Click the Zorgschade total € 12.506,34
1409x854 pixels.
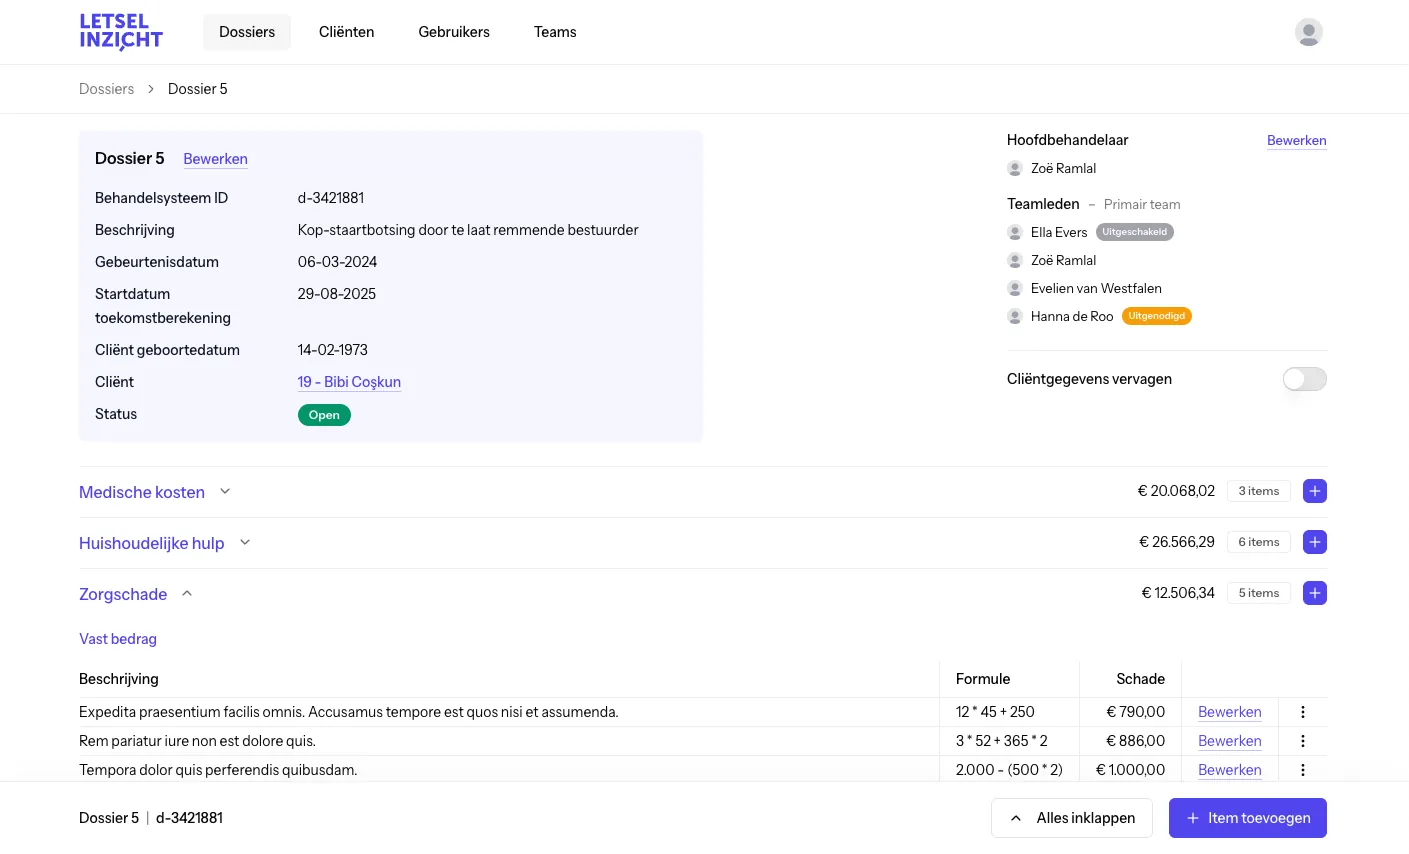pos(1178,593)
